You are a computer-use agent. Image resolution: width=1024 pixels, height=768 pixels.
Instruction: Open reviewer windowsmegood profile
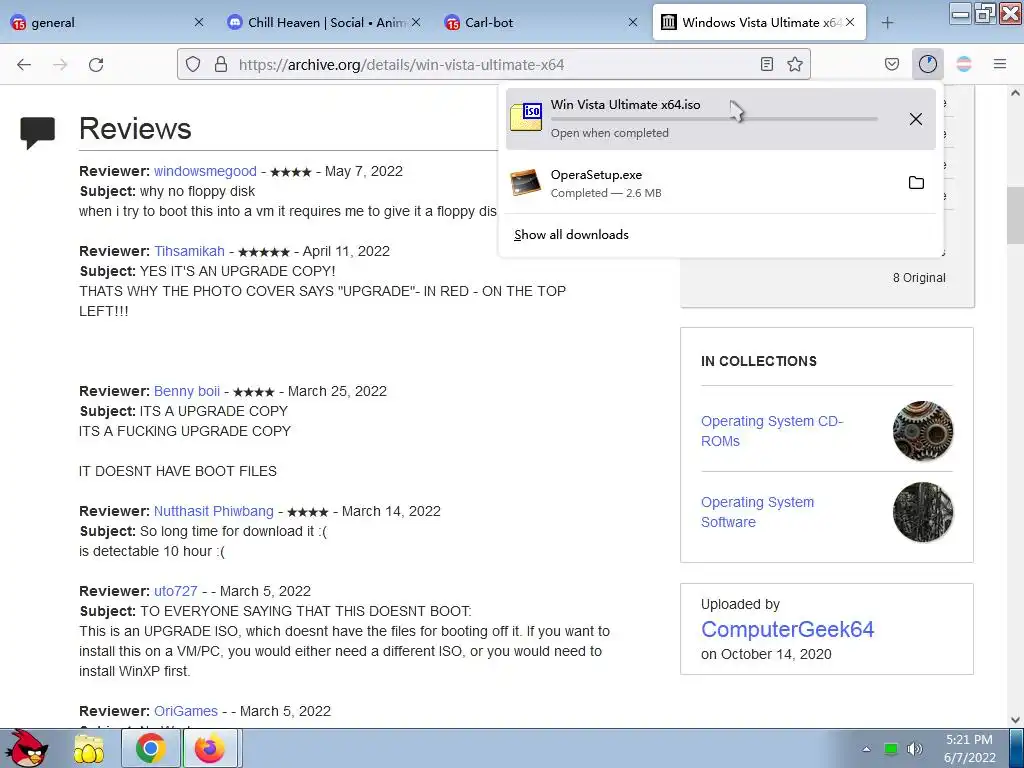pyautogui.click(x=205, y=171)
